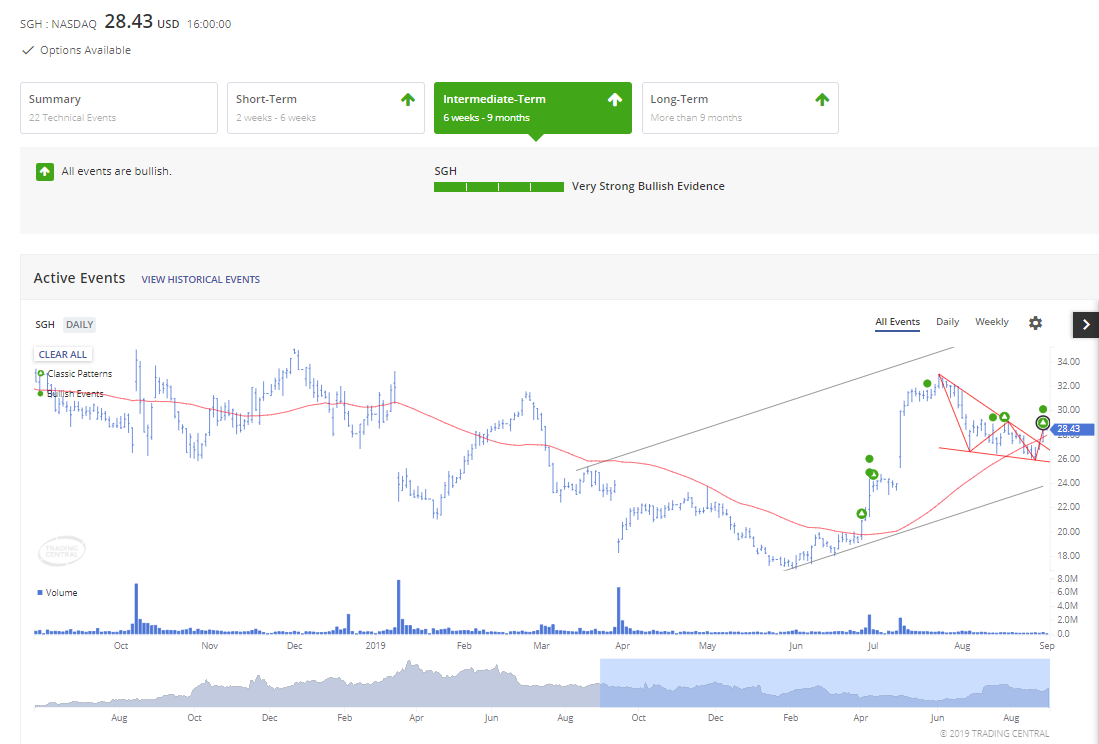Click the Short-Term green up arrow icon
Viewport: 1099px width, 744px height.
click(x=408, y=99)
